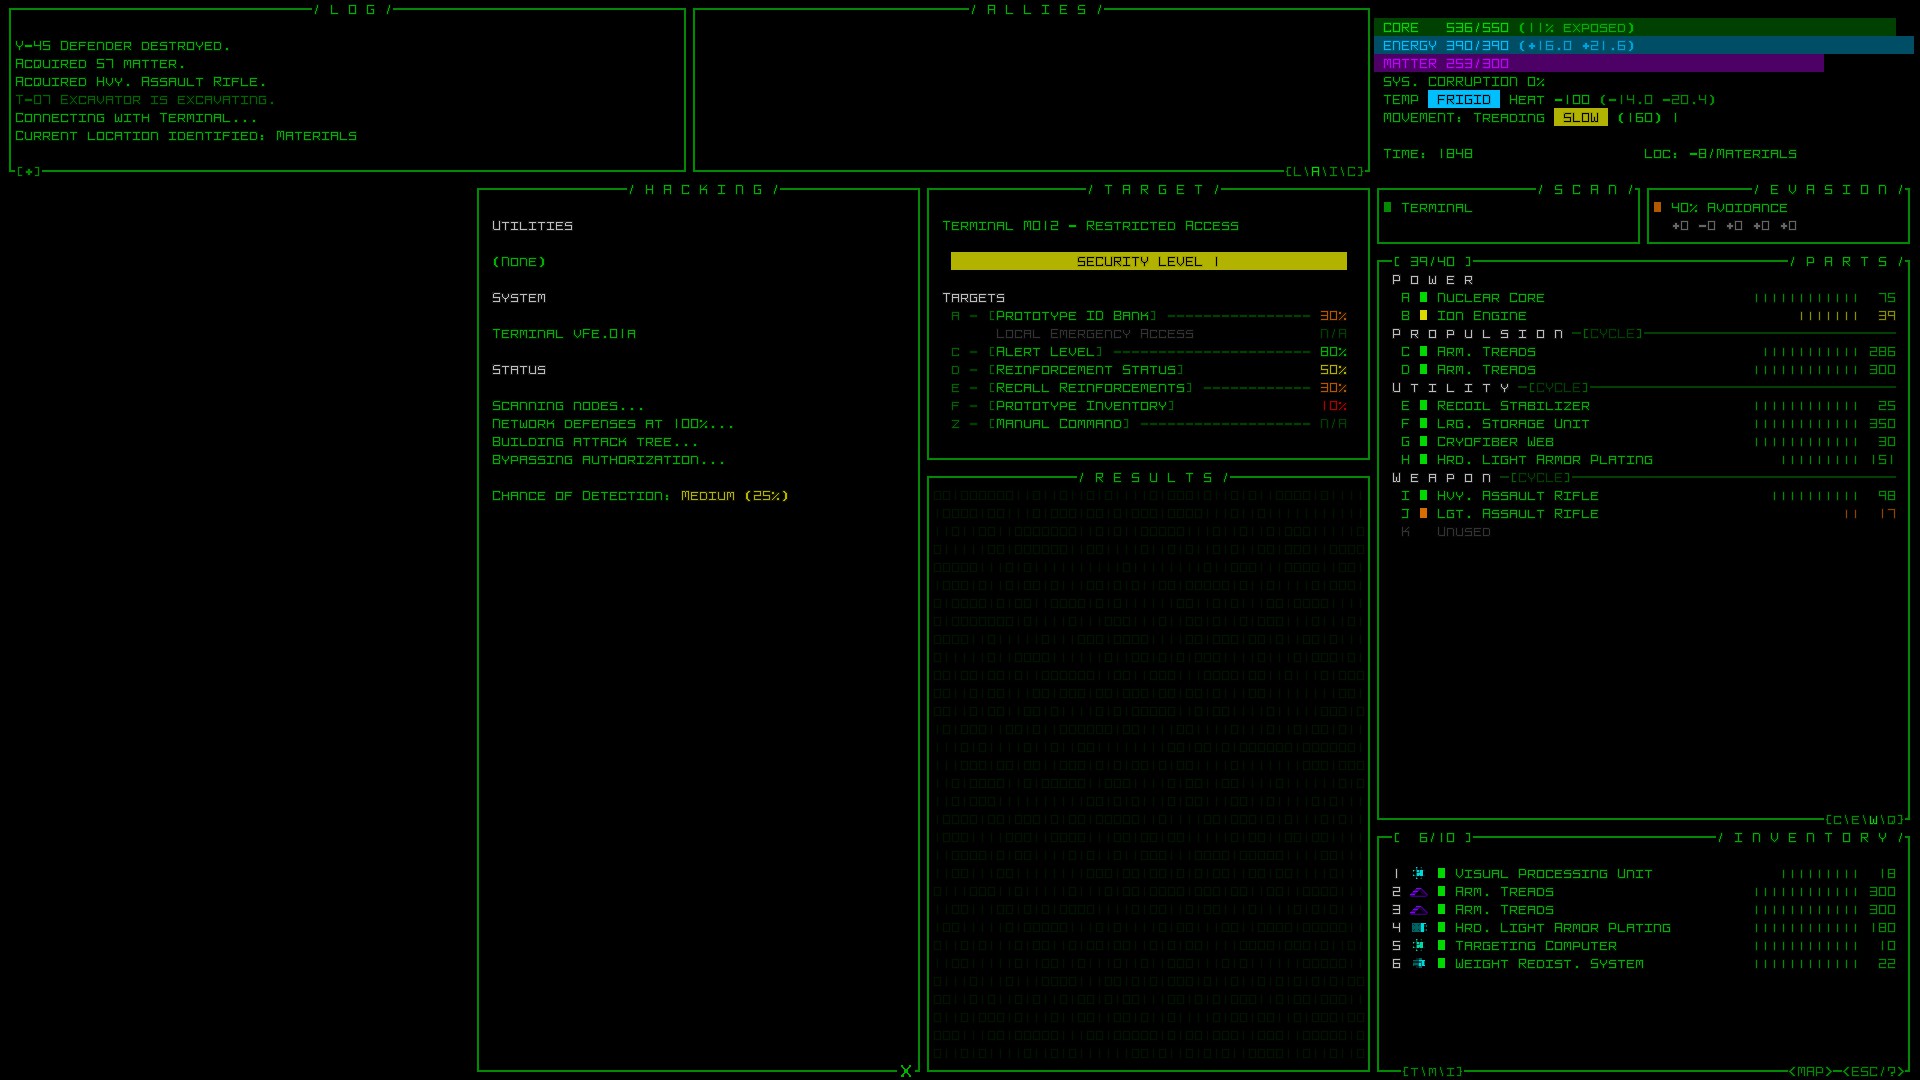Toggle the Lrg. Storage Unit state square
The height and width of the screenshot is (1080, 1920).
1423,424
